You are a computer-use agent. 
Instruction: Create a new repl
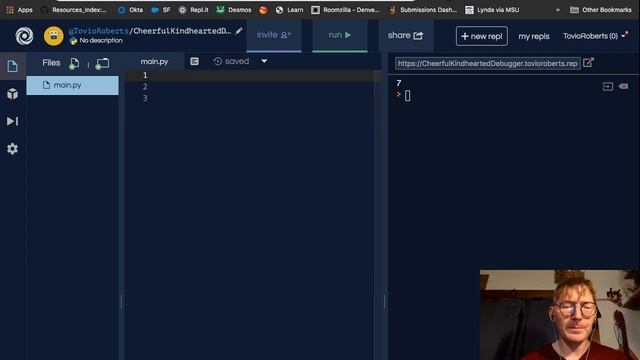[x=482, y=36]
